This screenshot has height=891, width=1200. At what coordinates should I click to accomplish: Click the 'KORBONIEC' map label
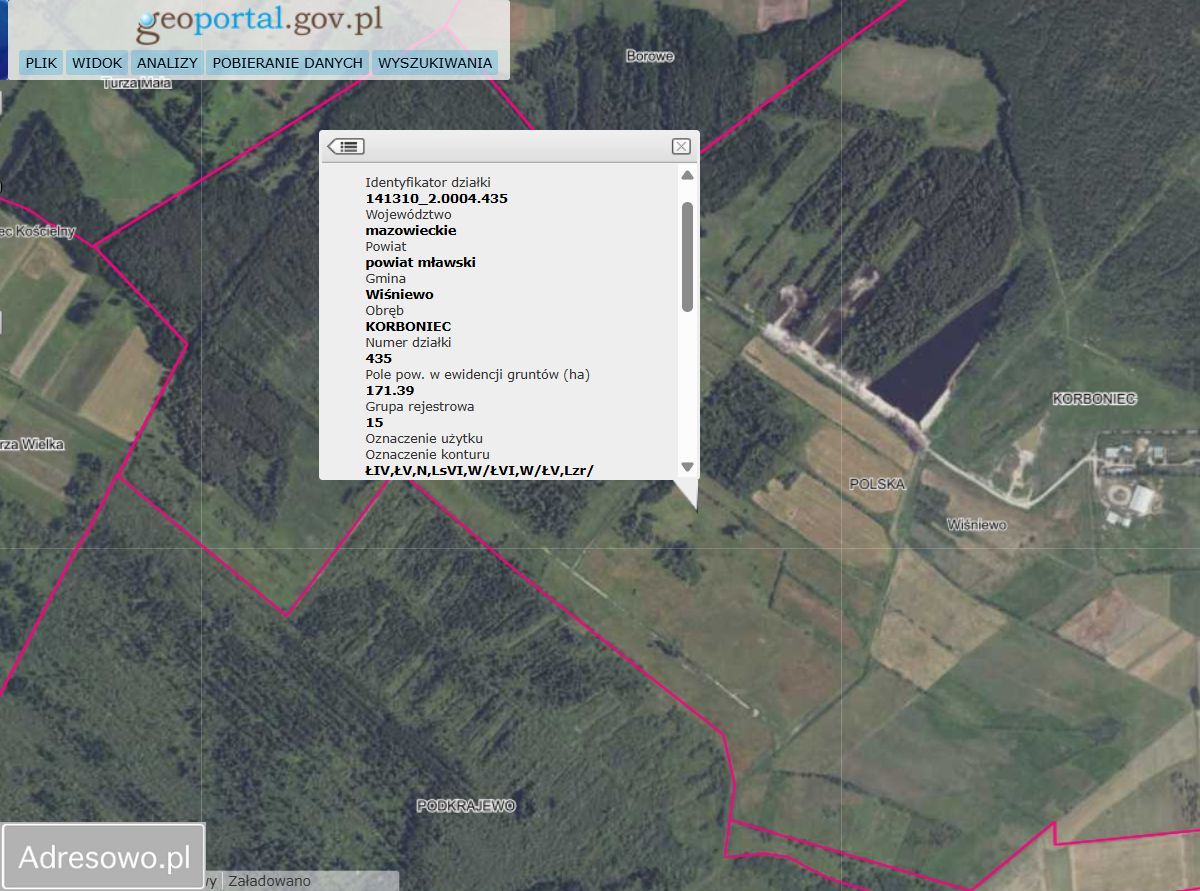1095,398
